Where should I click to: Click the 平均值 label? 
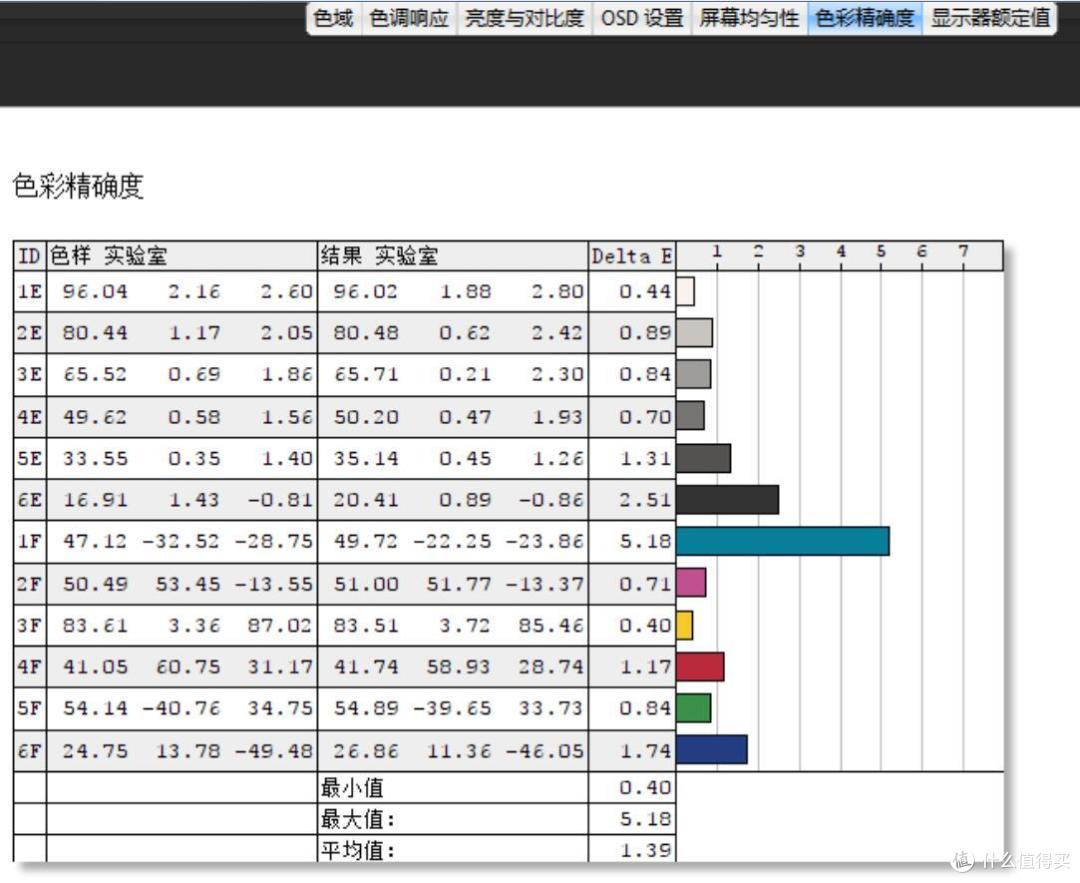pos(357,850)
